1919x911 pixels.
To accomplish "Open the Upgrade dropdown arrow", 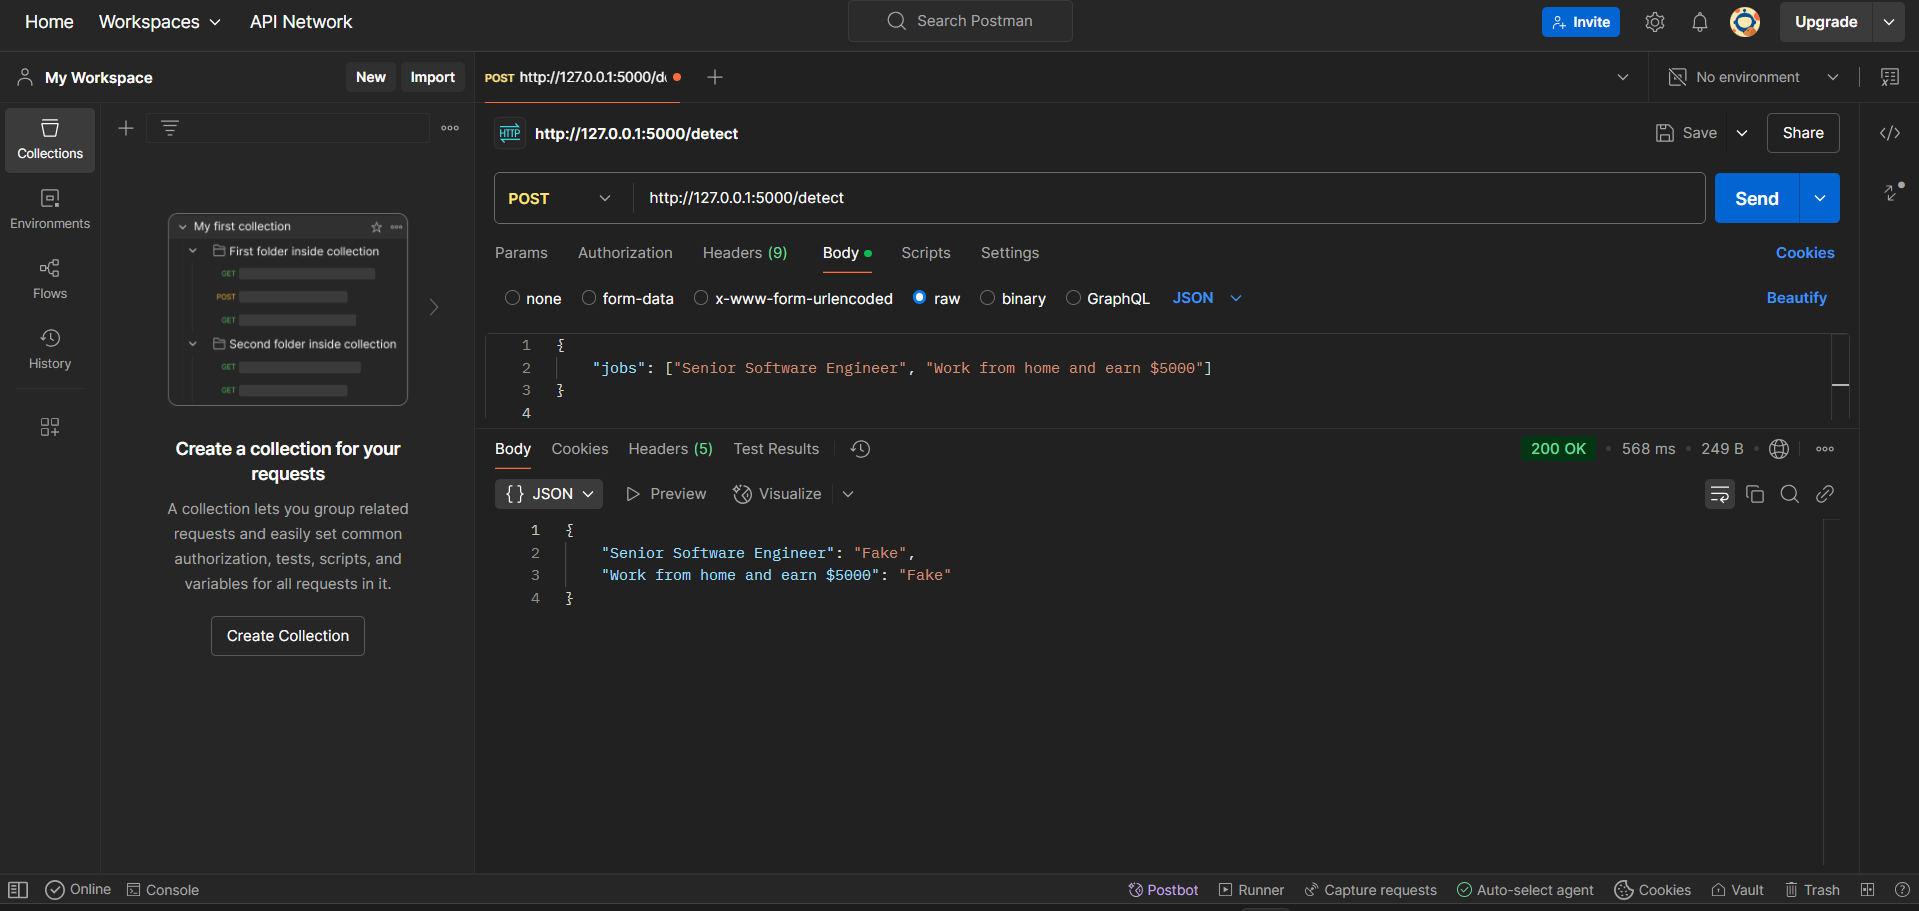I will 1889,22.
